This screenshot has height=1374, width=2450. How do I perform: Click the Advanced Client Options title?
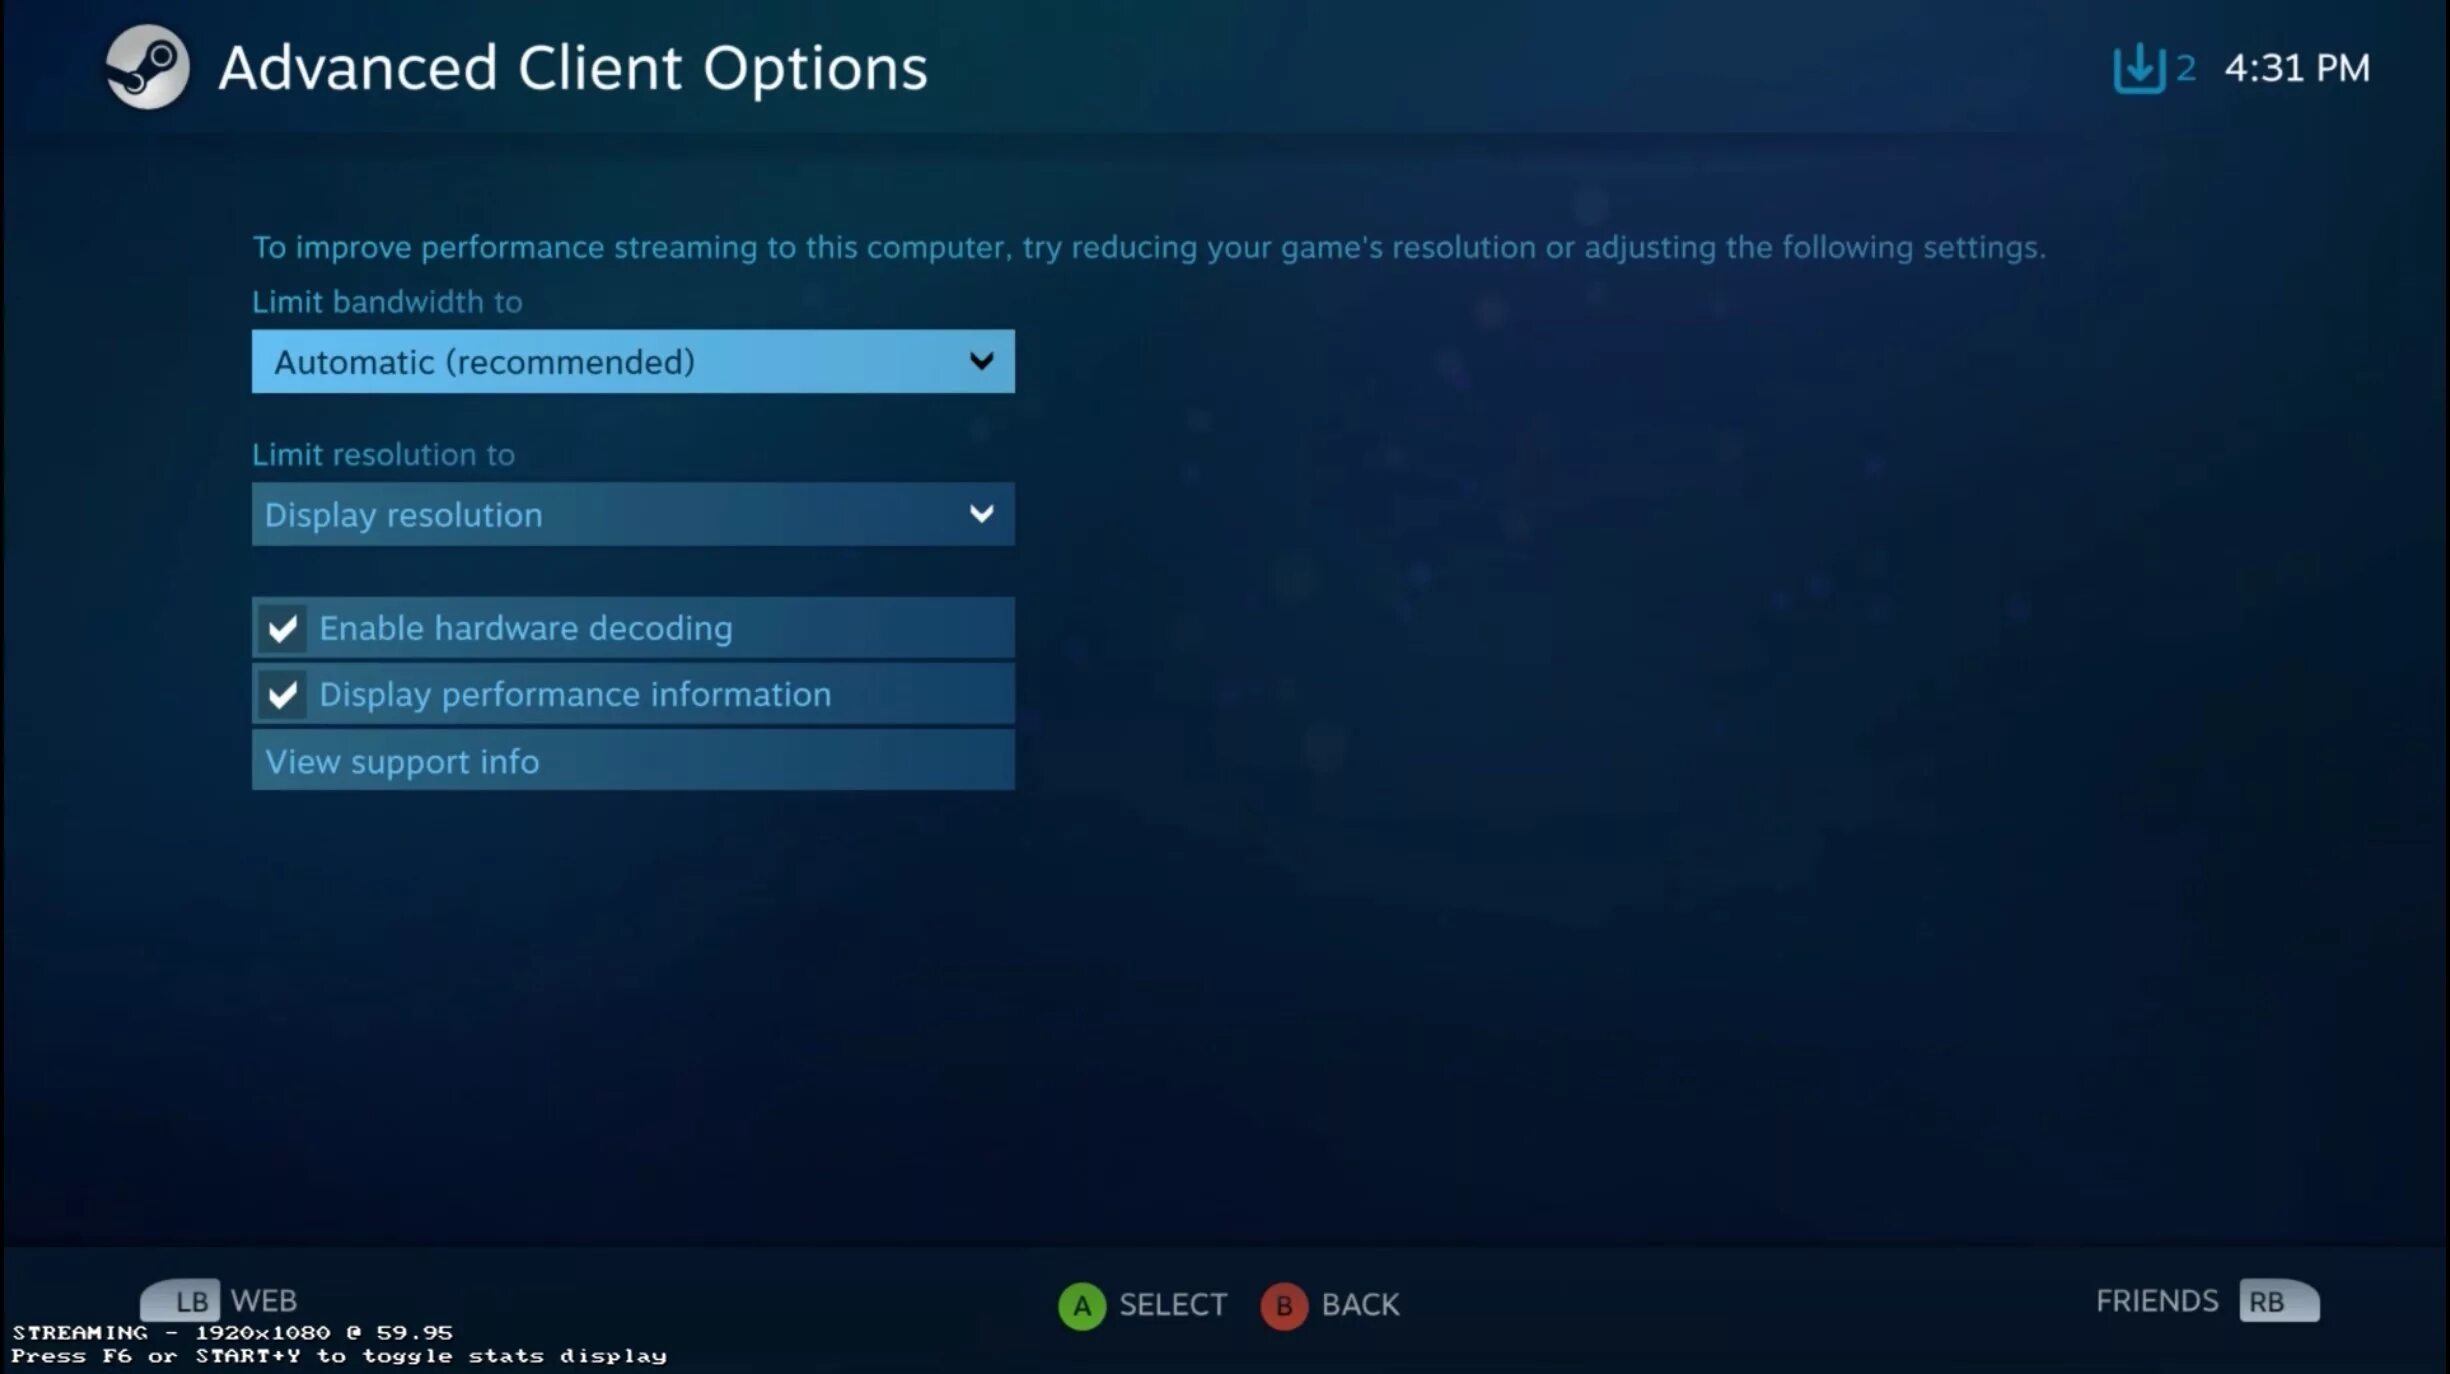573,68
